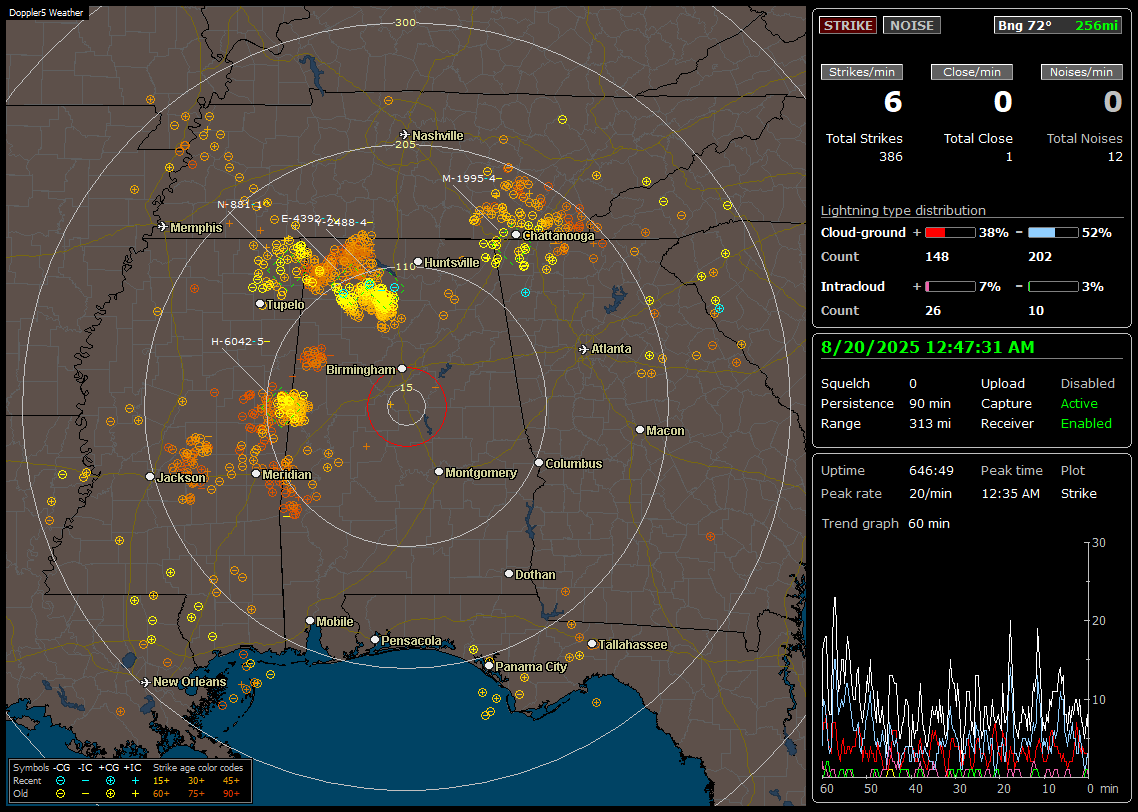Select the Montgomery city marker dot

439,472
